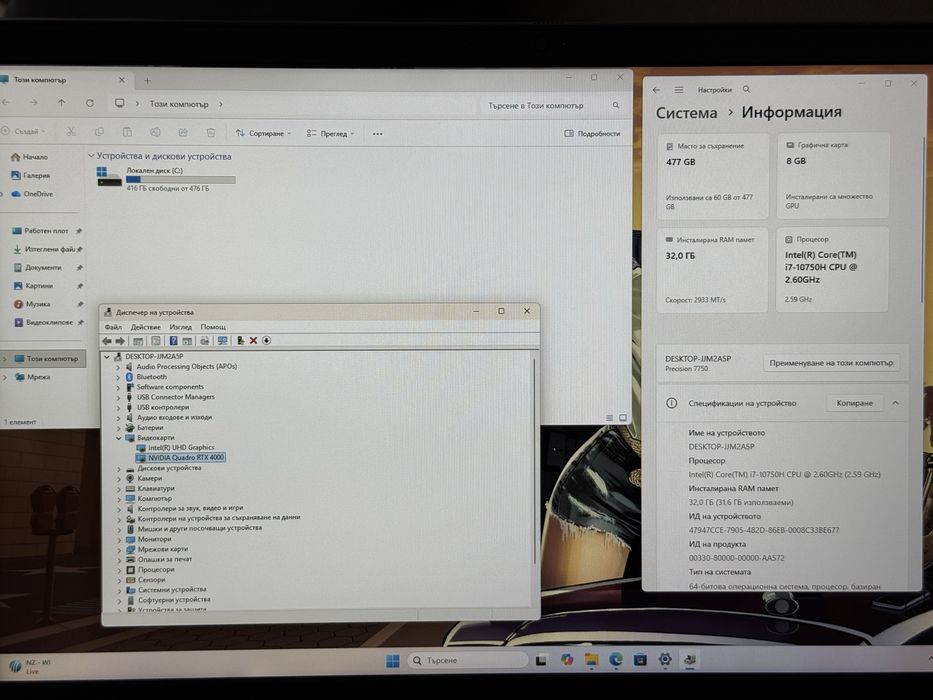Collapse the Видеокарти node
This screenshot has width=933, height=700.
[119, 438]
